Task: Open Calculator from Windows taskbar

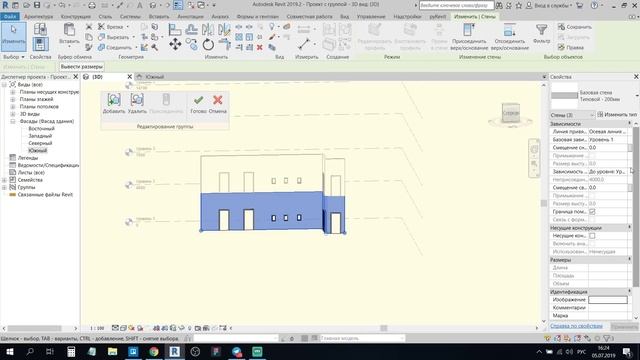Action: point(71,351)
